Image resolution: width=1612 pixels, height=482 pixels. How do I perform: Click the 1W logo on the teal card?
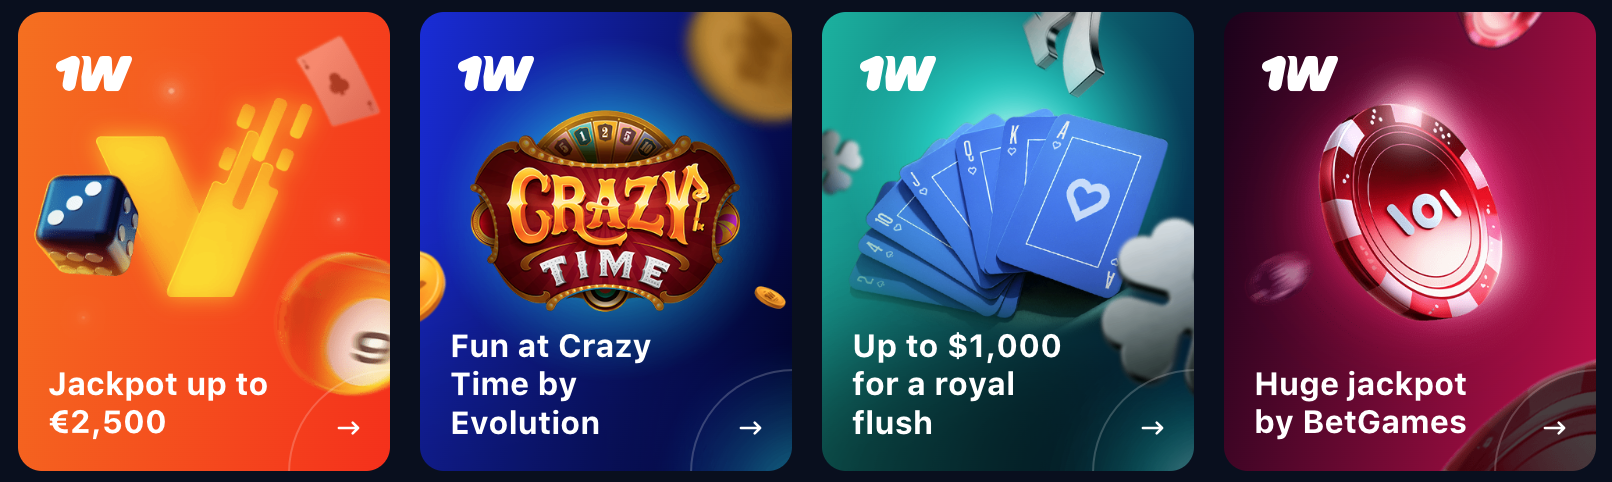(897, 73)
